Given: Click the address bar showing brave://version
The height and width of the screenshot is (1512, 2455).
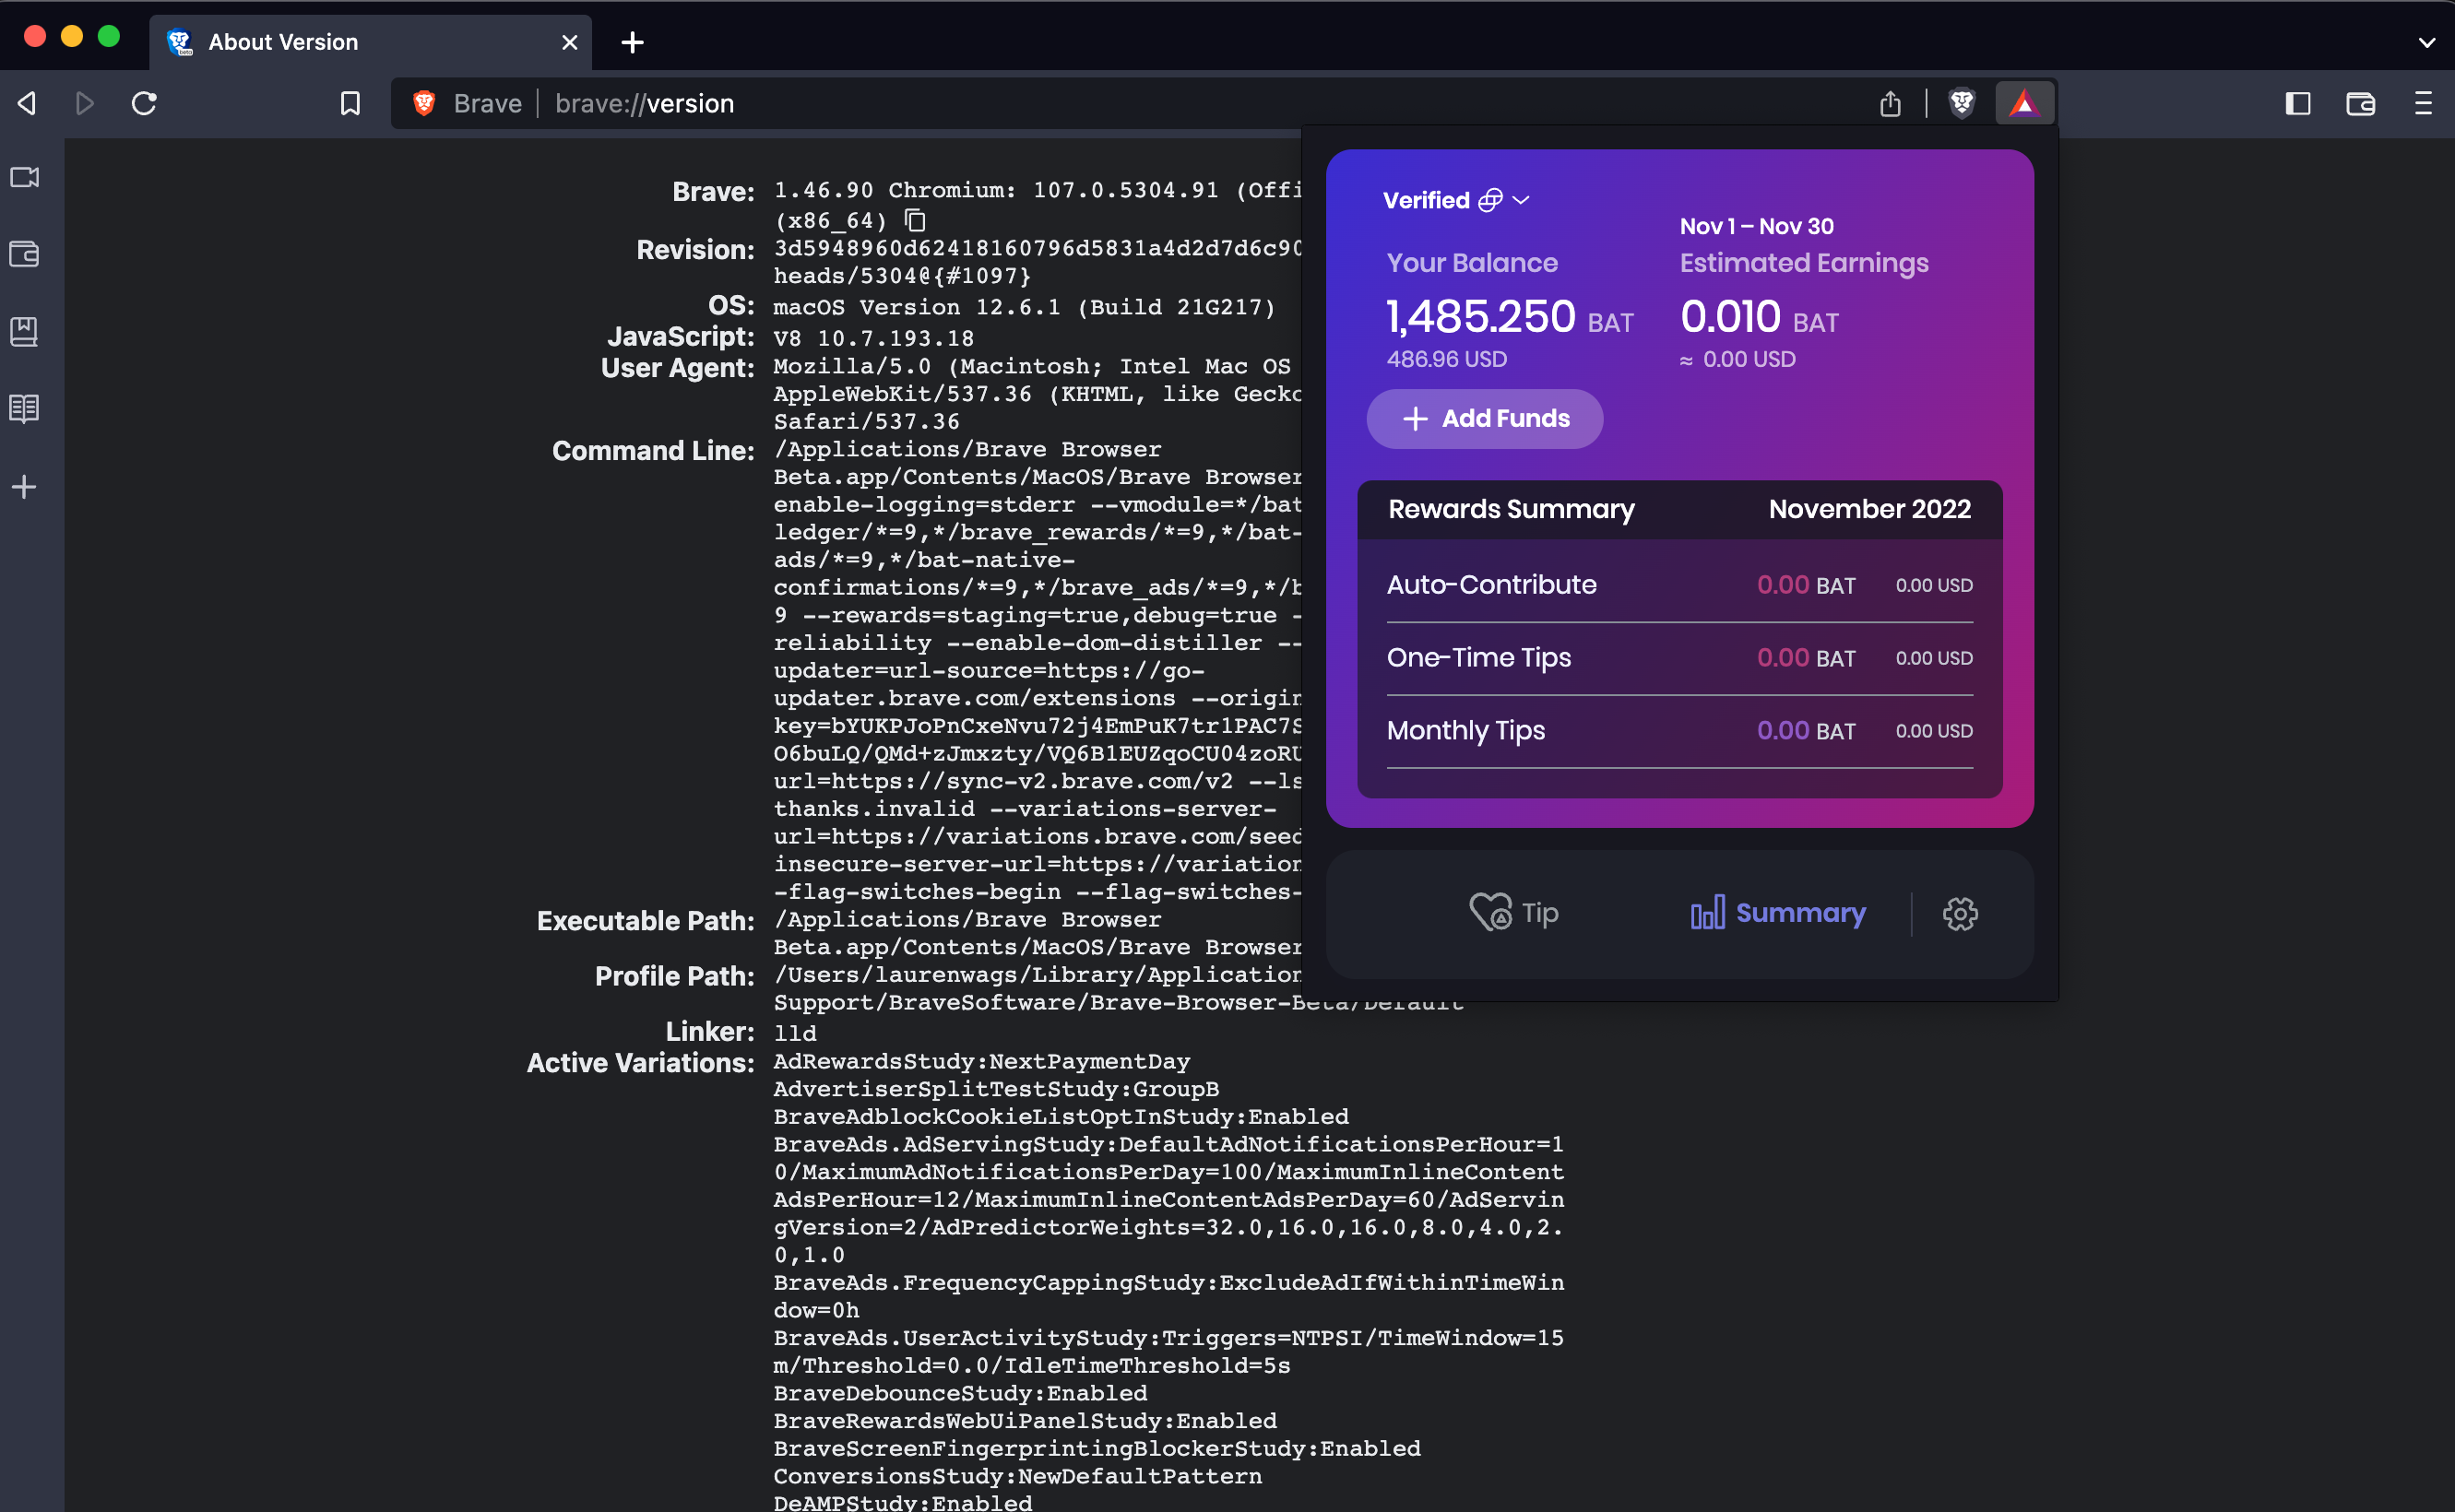Looking at the screenshot, I should pyautogui.click(x=645, y=103).
